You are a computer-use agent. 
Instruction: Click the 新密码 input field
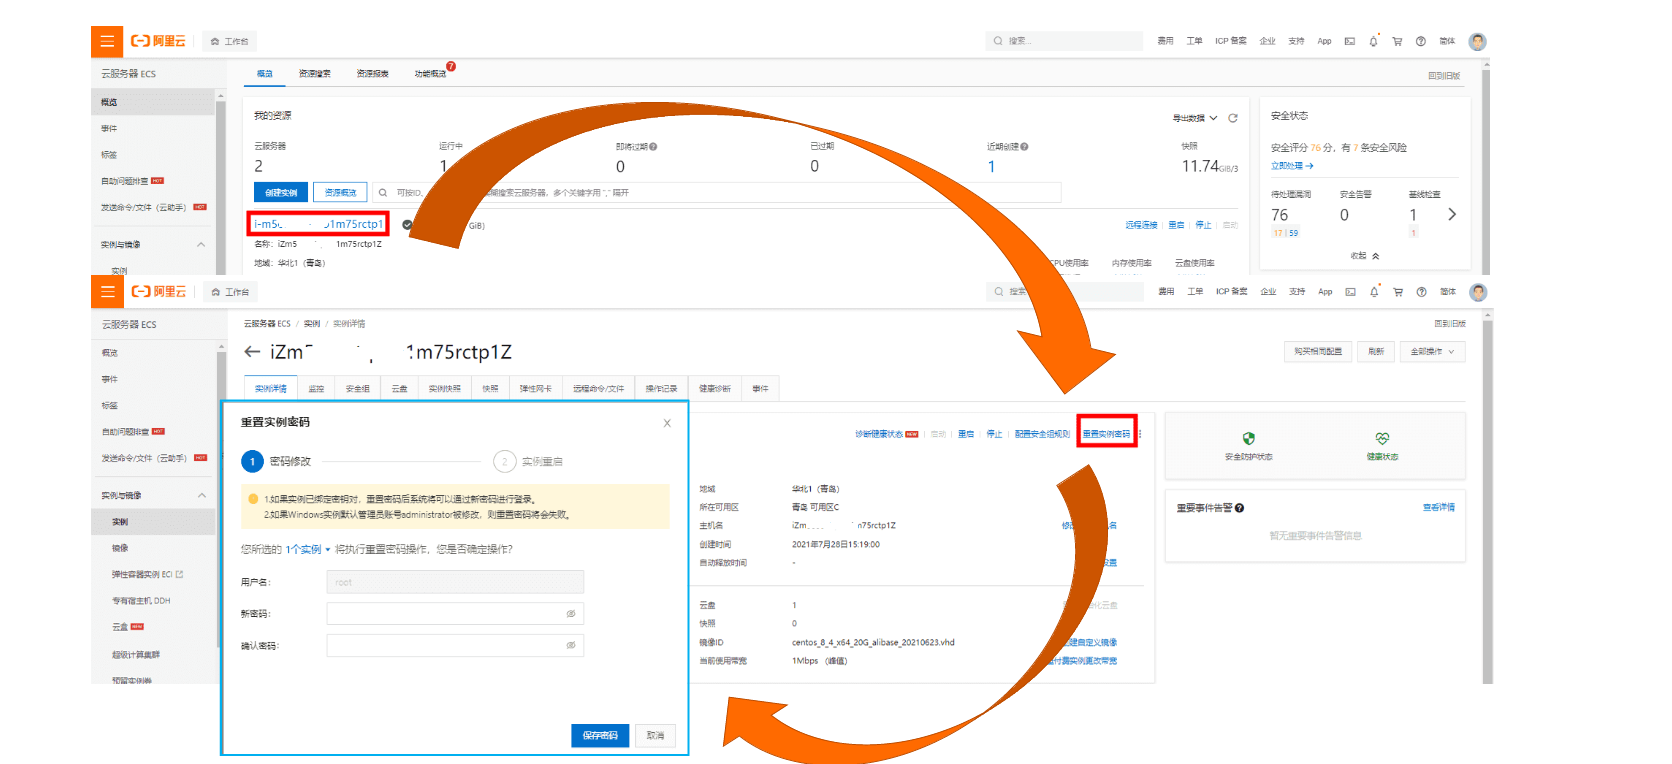coord(455,614)
